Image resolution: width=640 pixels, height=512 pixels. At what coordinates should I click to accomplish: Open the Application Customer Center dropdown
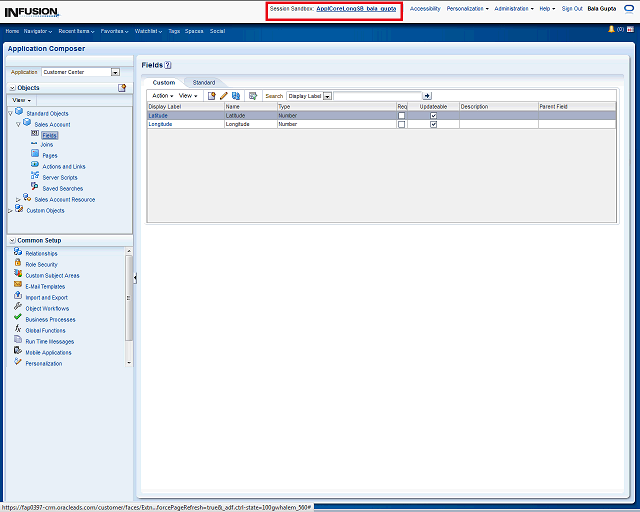point(115,72)
